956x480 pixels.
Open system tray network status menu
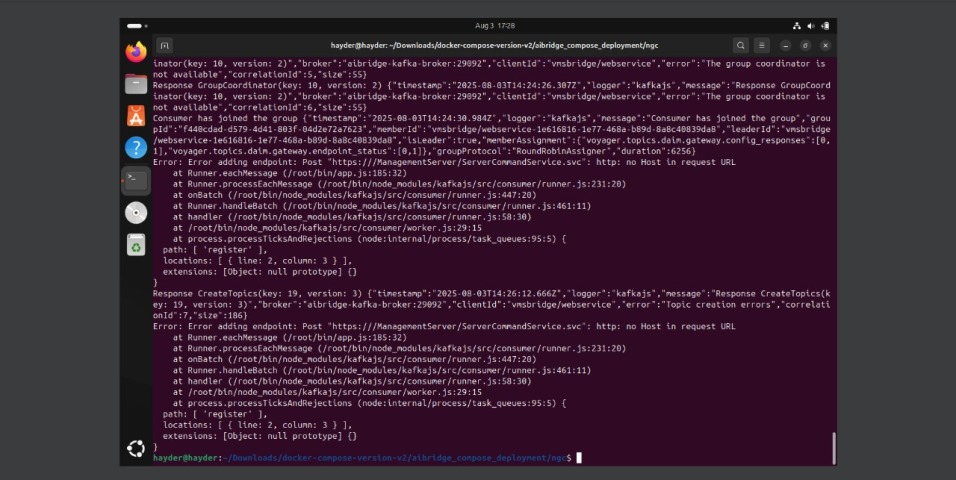click(797, 25)
